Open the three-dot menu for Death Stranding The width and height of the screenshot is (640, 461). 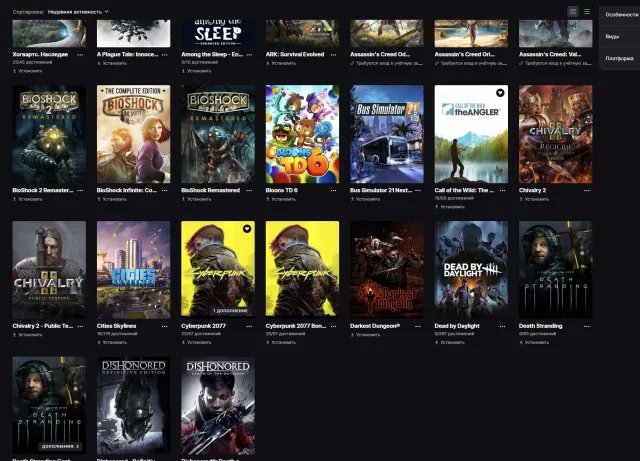[587, 326]
